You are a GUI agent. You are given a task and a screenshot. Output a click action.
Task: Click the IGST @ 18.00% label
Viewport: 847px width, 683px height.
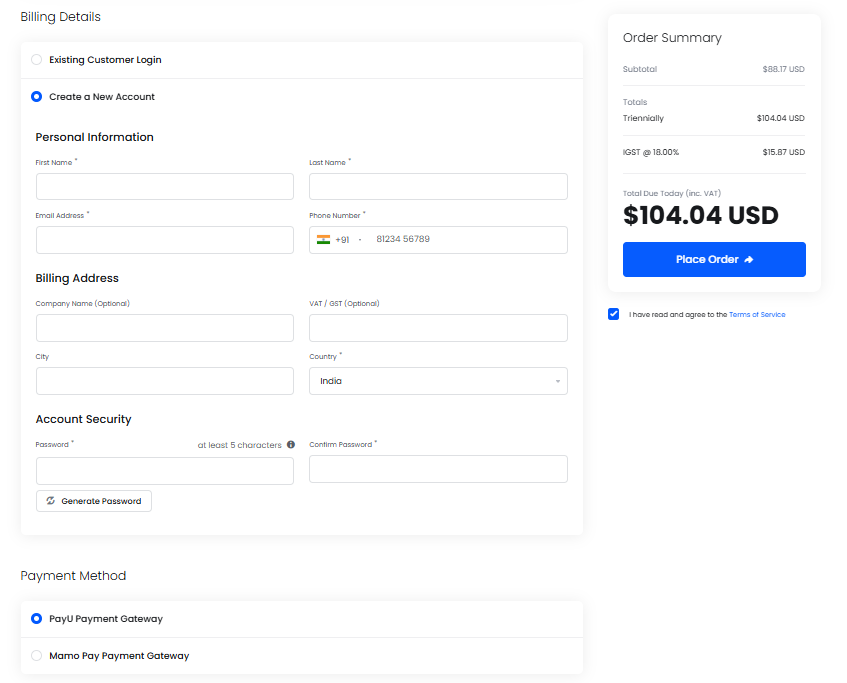click(x=650, y=152)
